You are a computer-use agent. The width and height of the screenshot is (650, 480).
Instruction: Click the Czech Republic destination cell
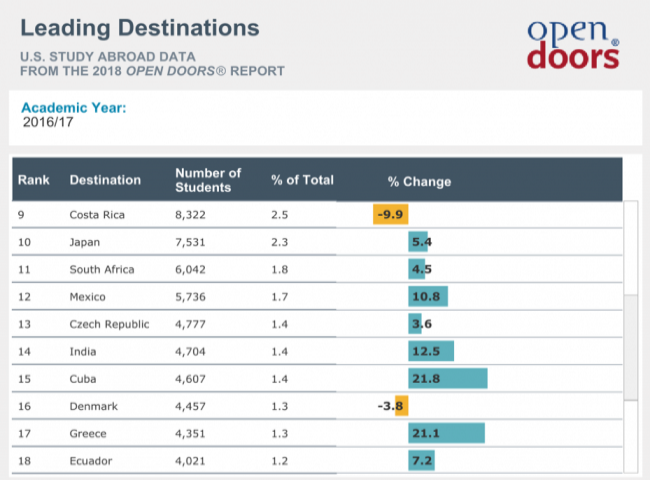[x=109, y=324]
